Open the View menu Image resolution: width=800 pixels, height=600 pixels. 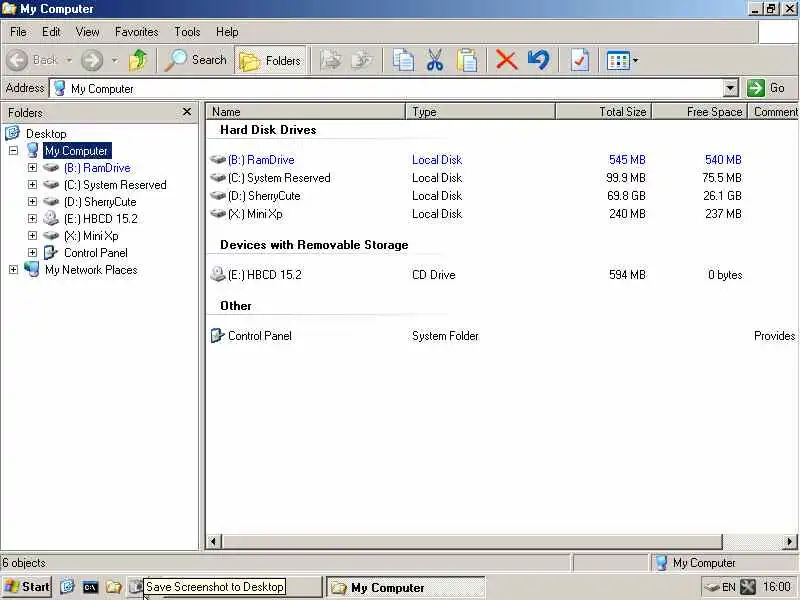coord(88,32)
